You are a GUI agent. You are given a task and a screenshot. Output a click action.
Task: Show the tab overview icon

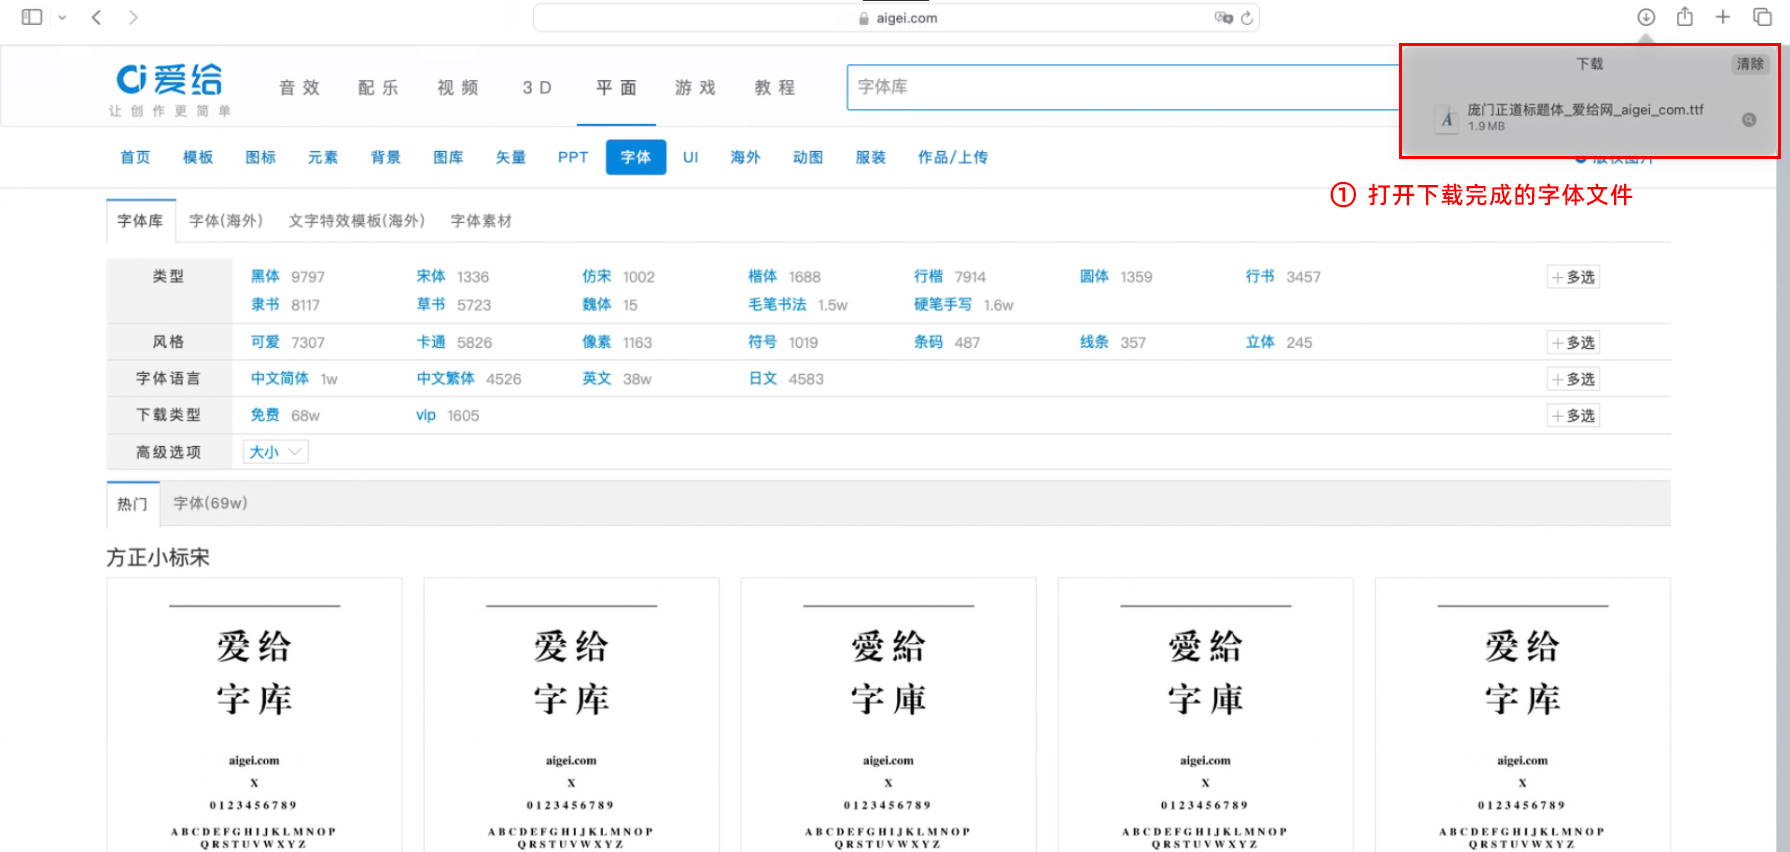[x=1762, y=17]
